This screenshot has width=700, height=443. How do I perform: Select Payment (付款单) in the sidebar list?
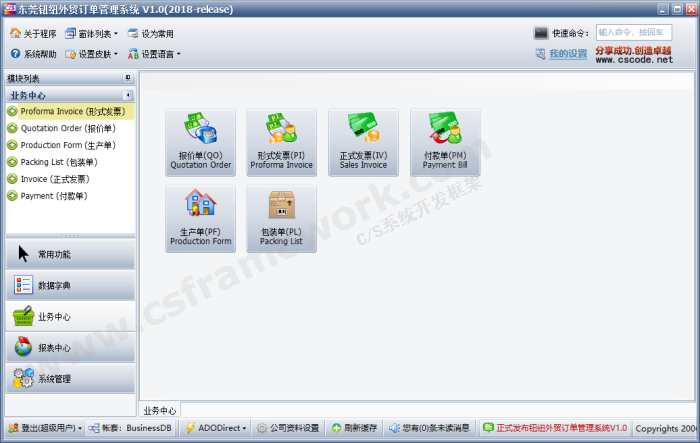pyautogui.click(x=54, y=196)
